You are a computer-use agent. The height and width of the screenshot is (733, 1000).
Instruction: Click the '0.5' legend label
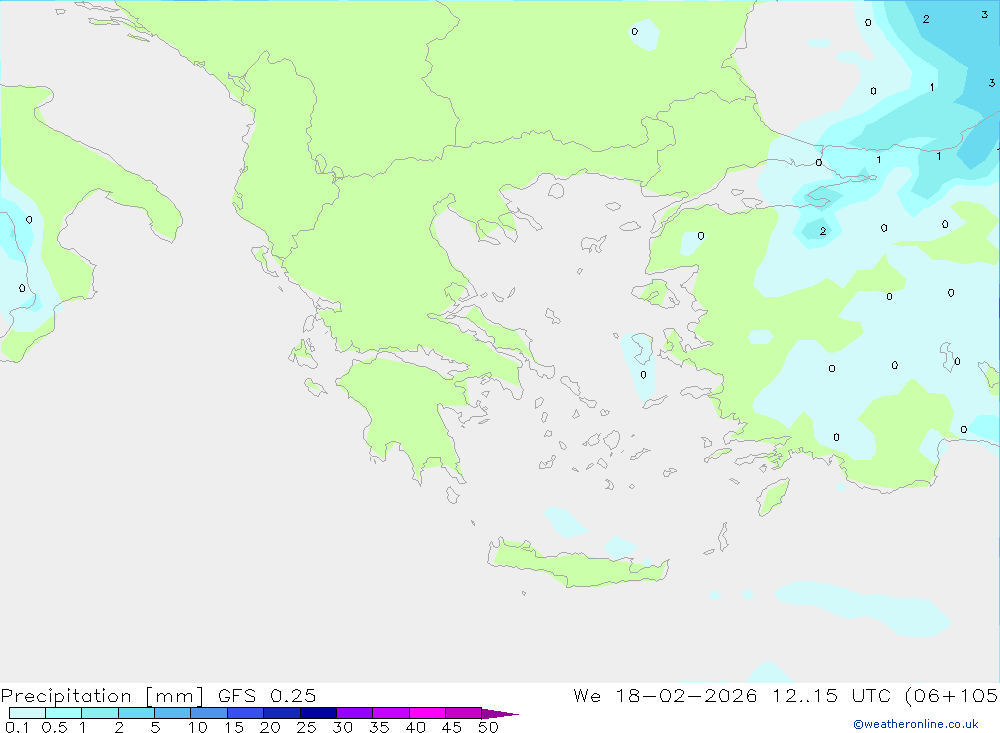pos(54,727)
